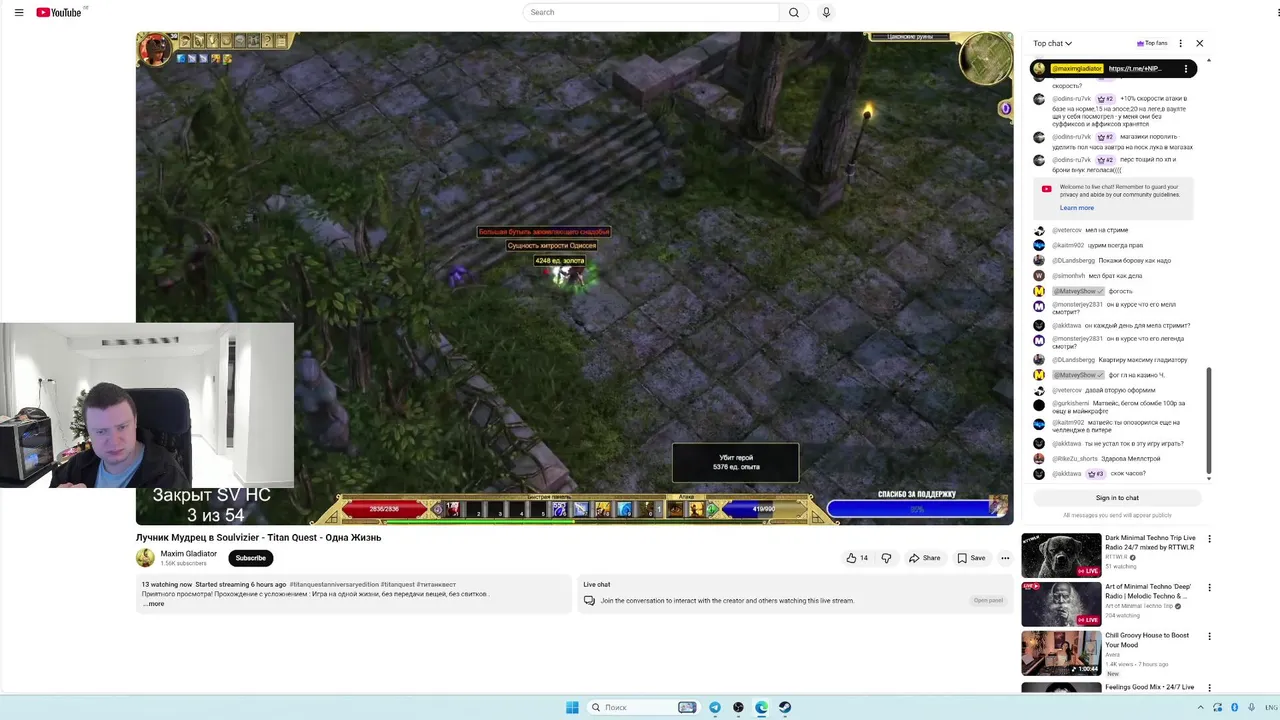The image size is (1280, 720).
Task: Click the taskbar search box Поиск
Action: pyautogui.click(x=643, y=707)
